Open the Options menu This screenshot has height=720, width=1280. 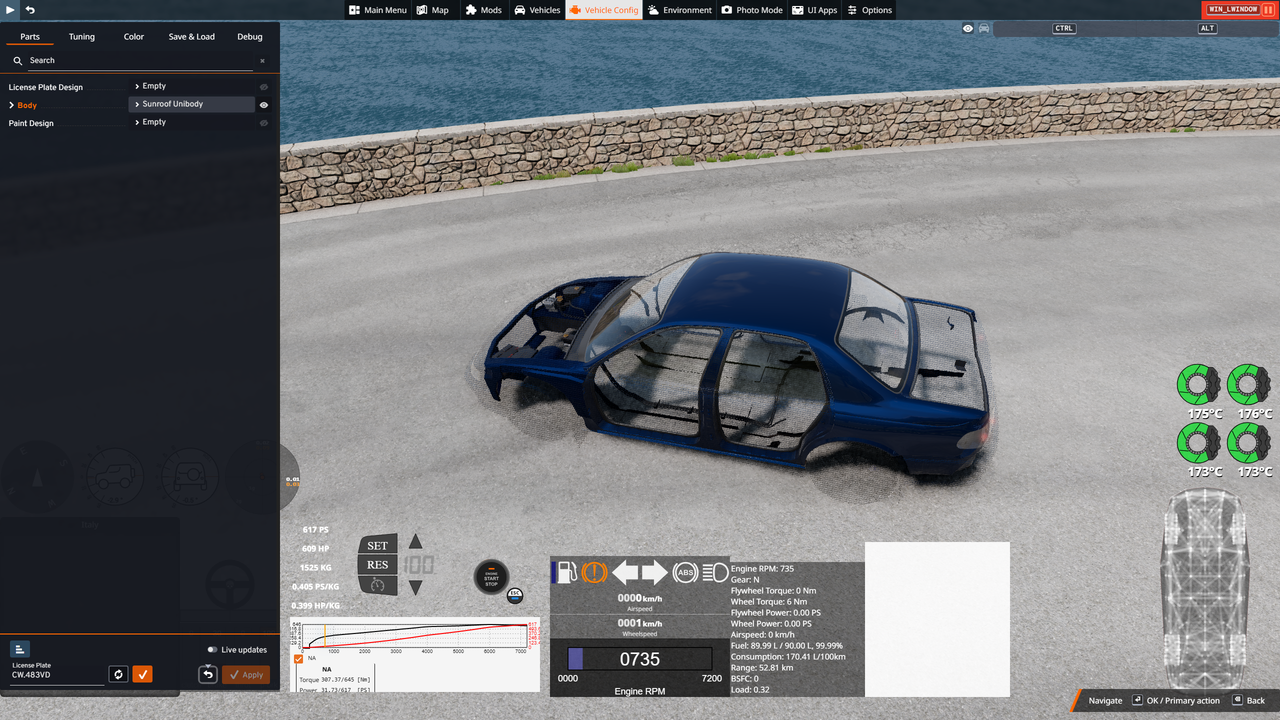tap(869, 10)
